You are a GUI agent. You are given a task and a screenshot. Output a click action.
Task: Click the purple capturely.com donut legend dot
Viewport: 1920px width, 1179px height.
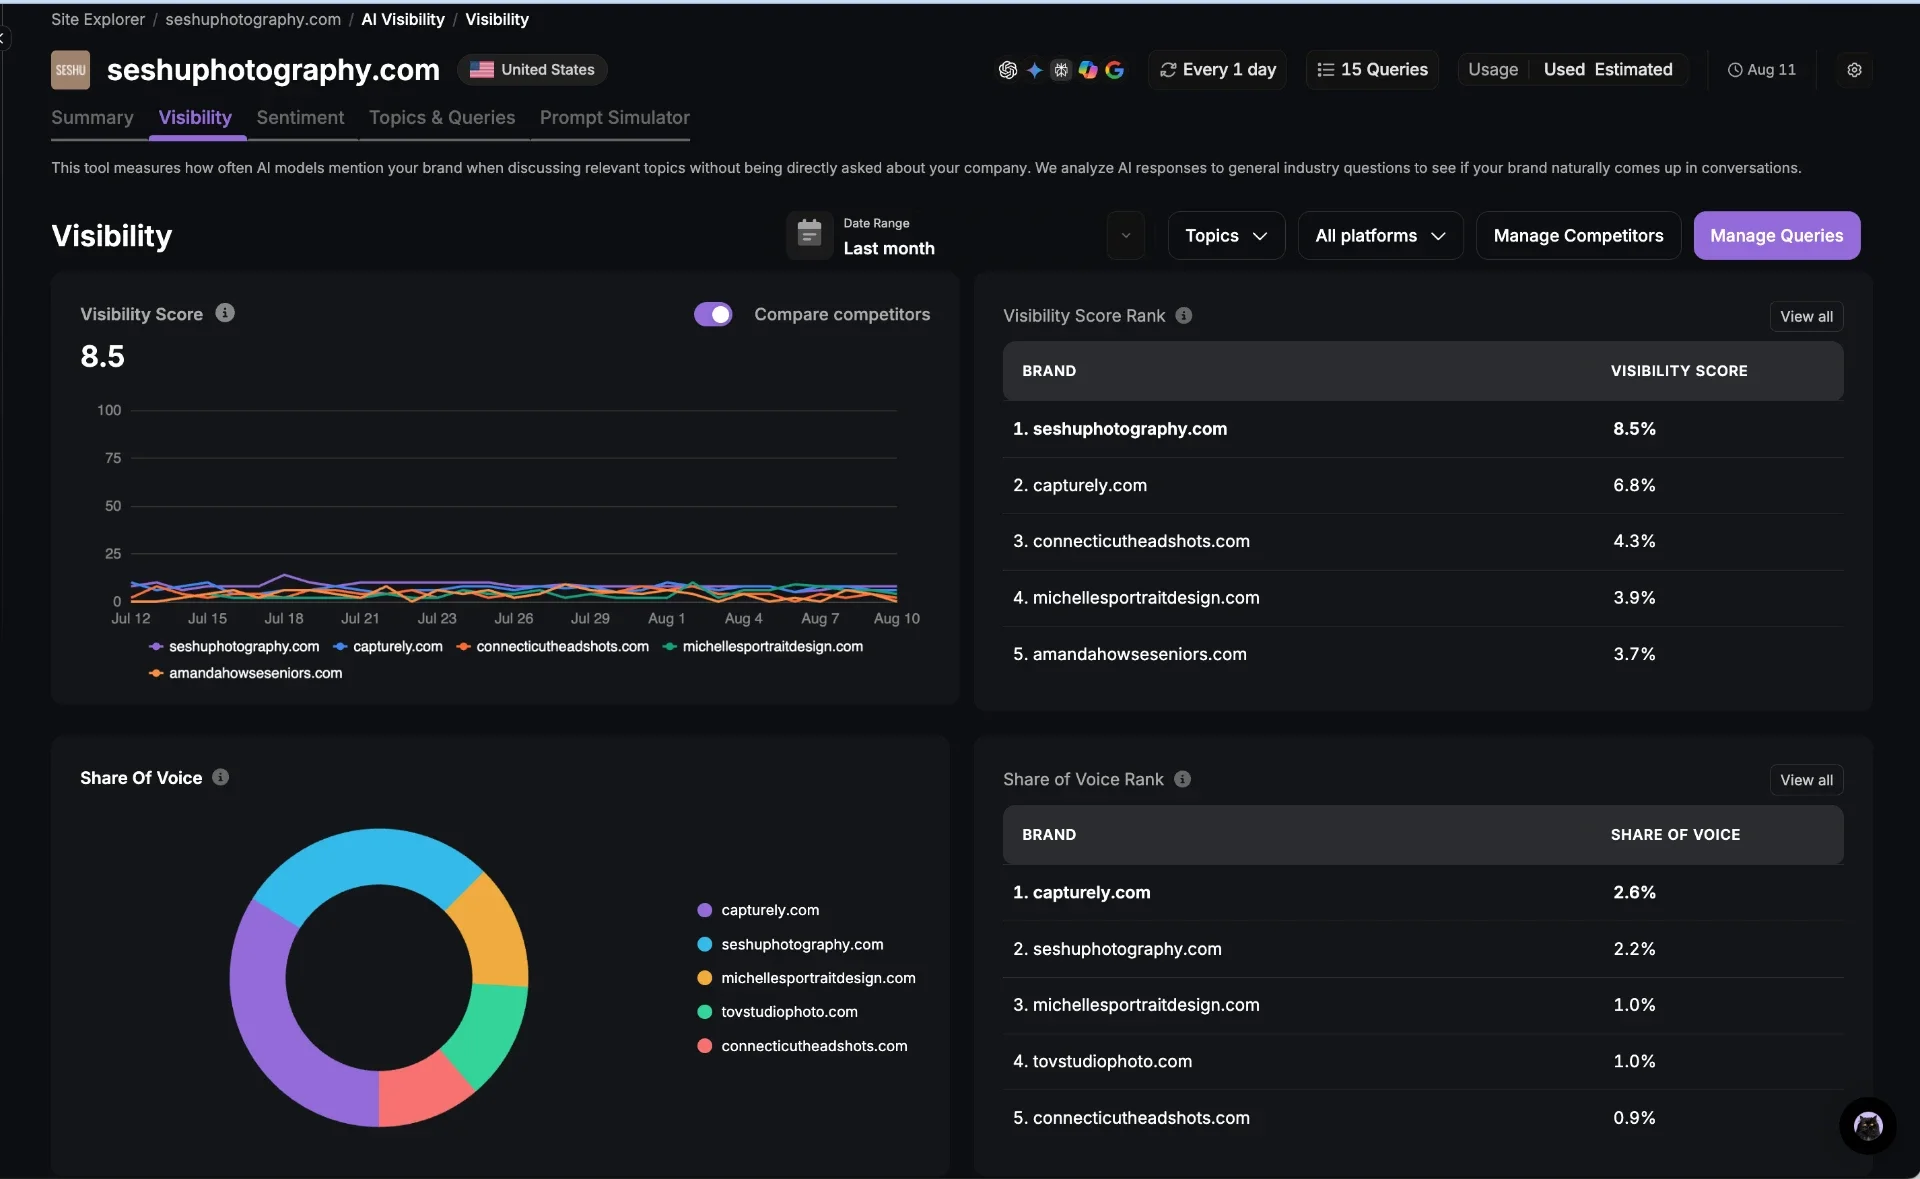(x=704, y=911)
